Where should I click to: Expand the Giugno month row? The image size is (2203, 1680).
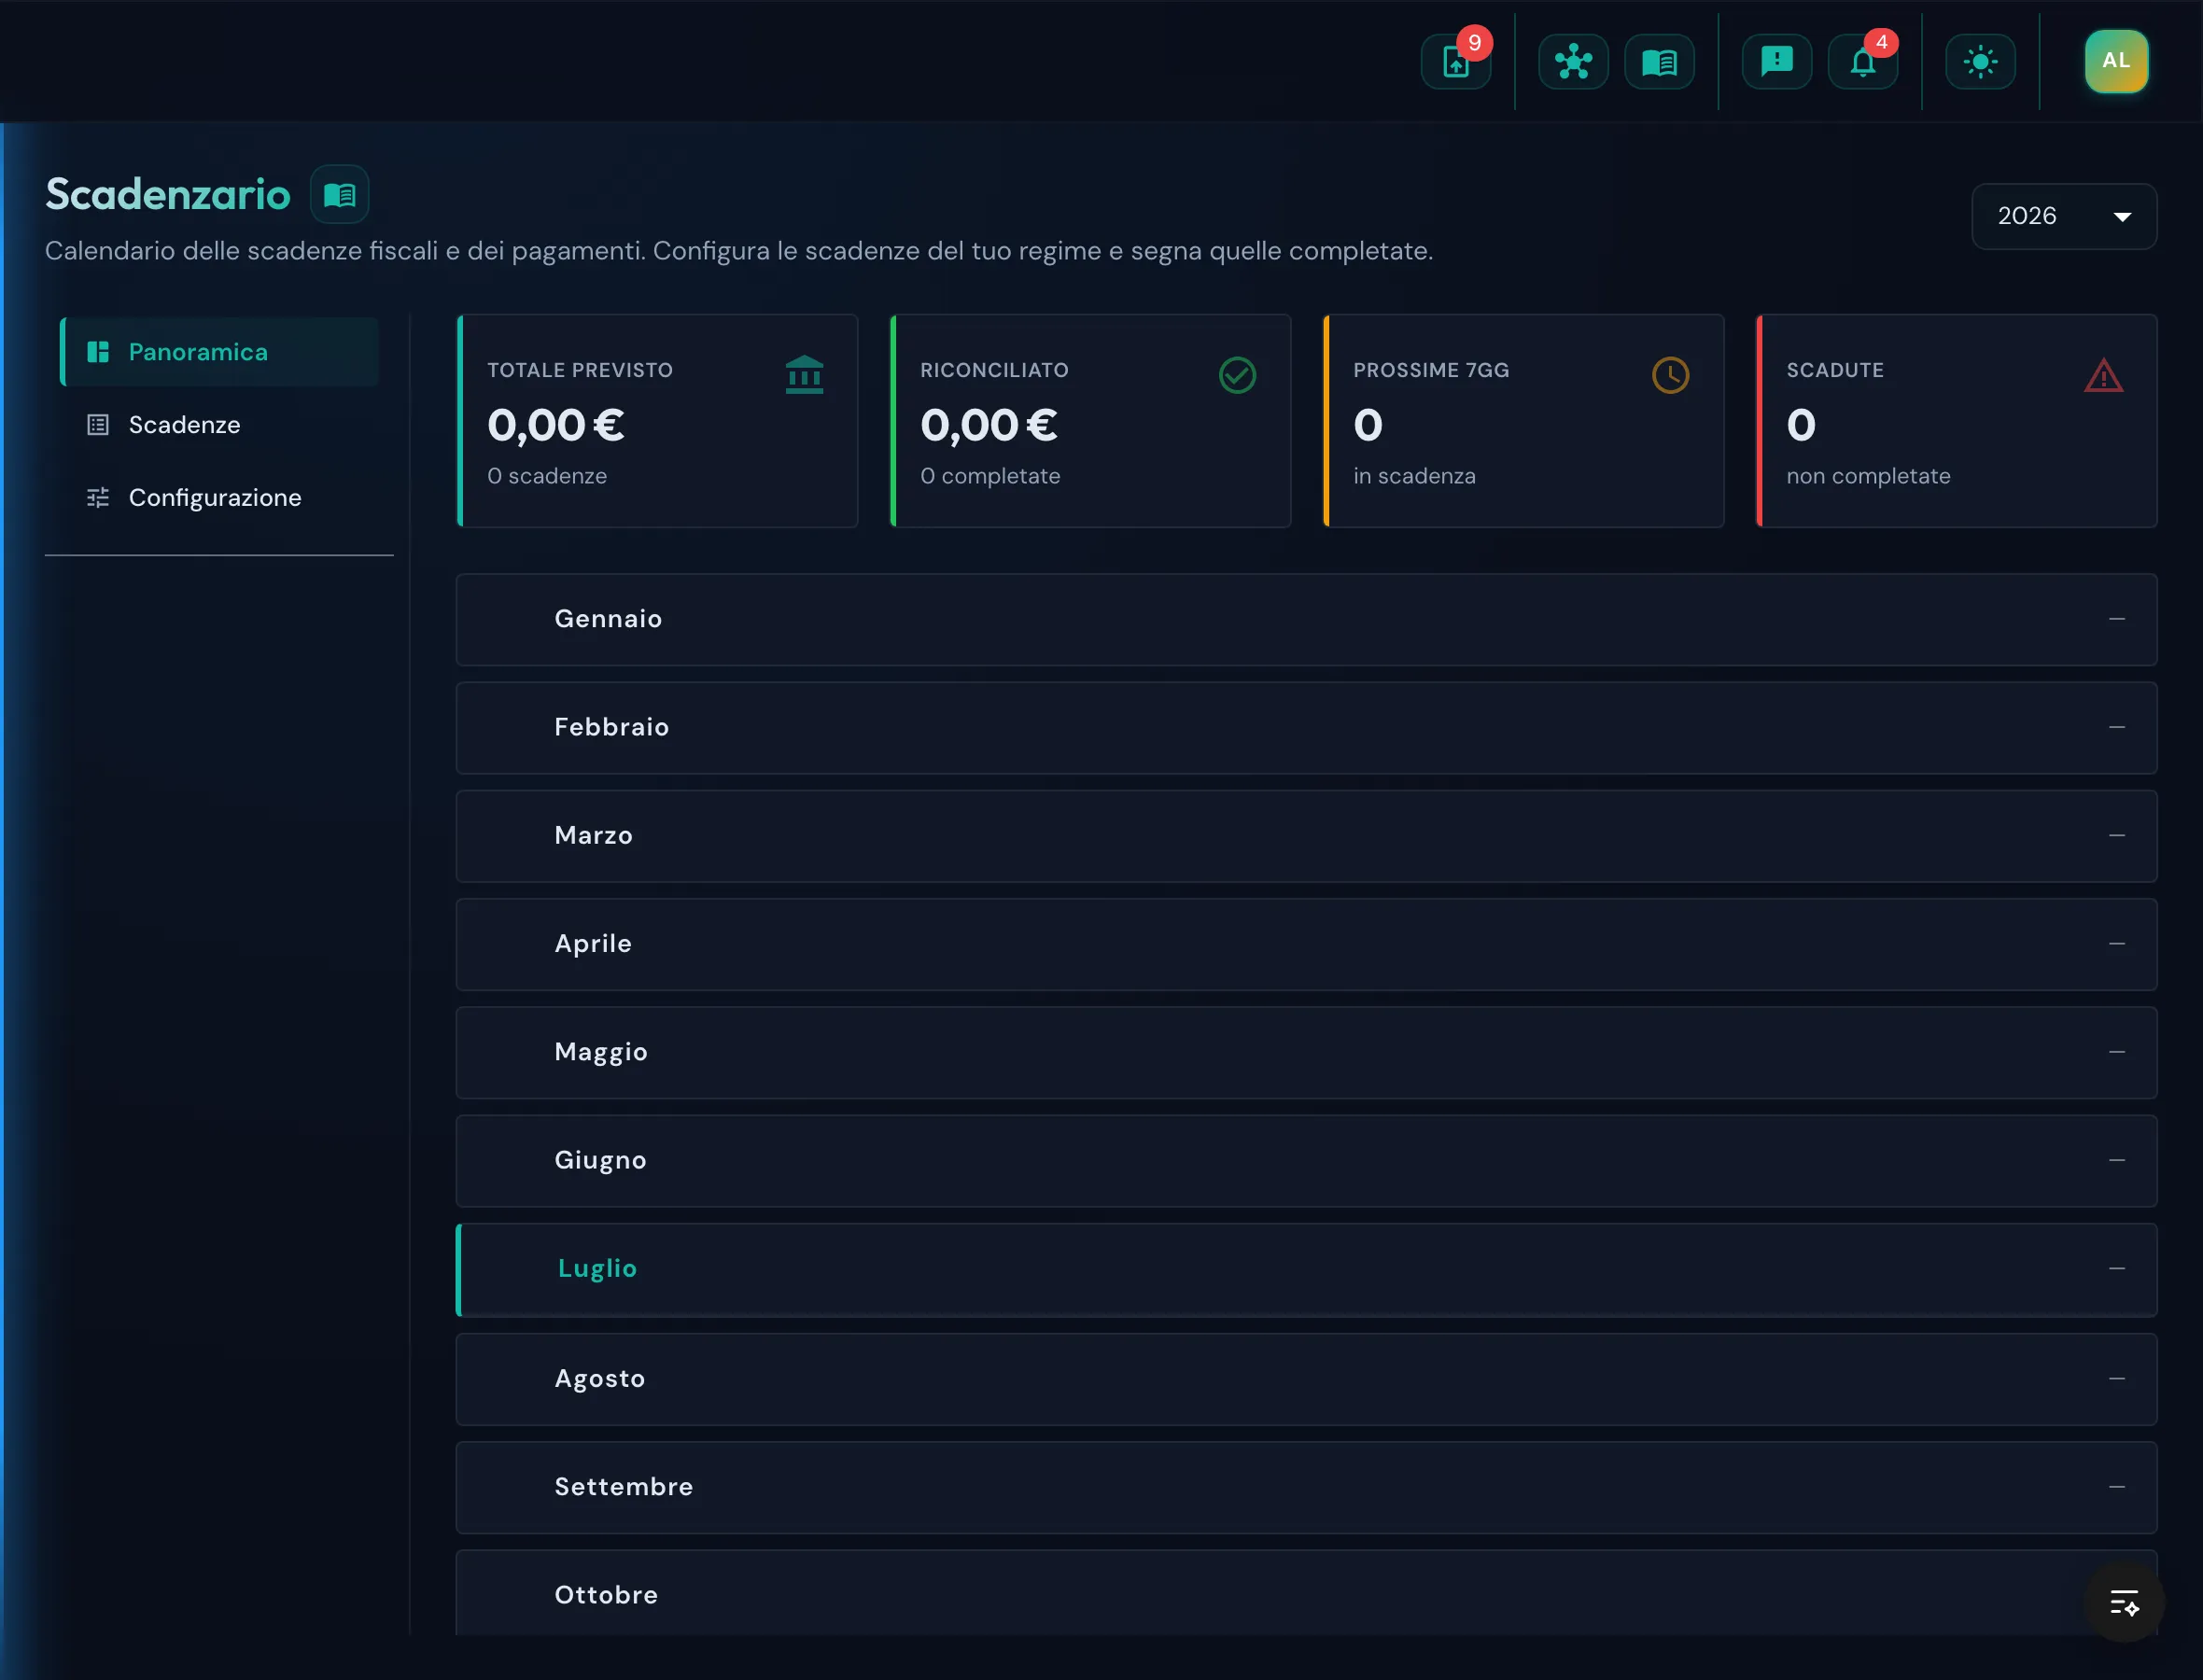[1306, 1160]
